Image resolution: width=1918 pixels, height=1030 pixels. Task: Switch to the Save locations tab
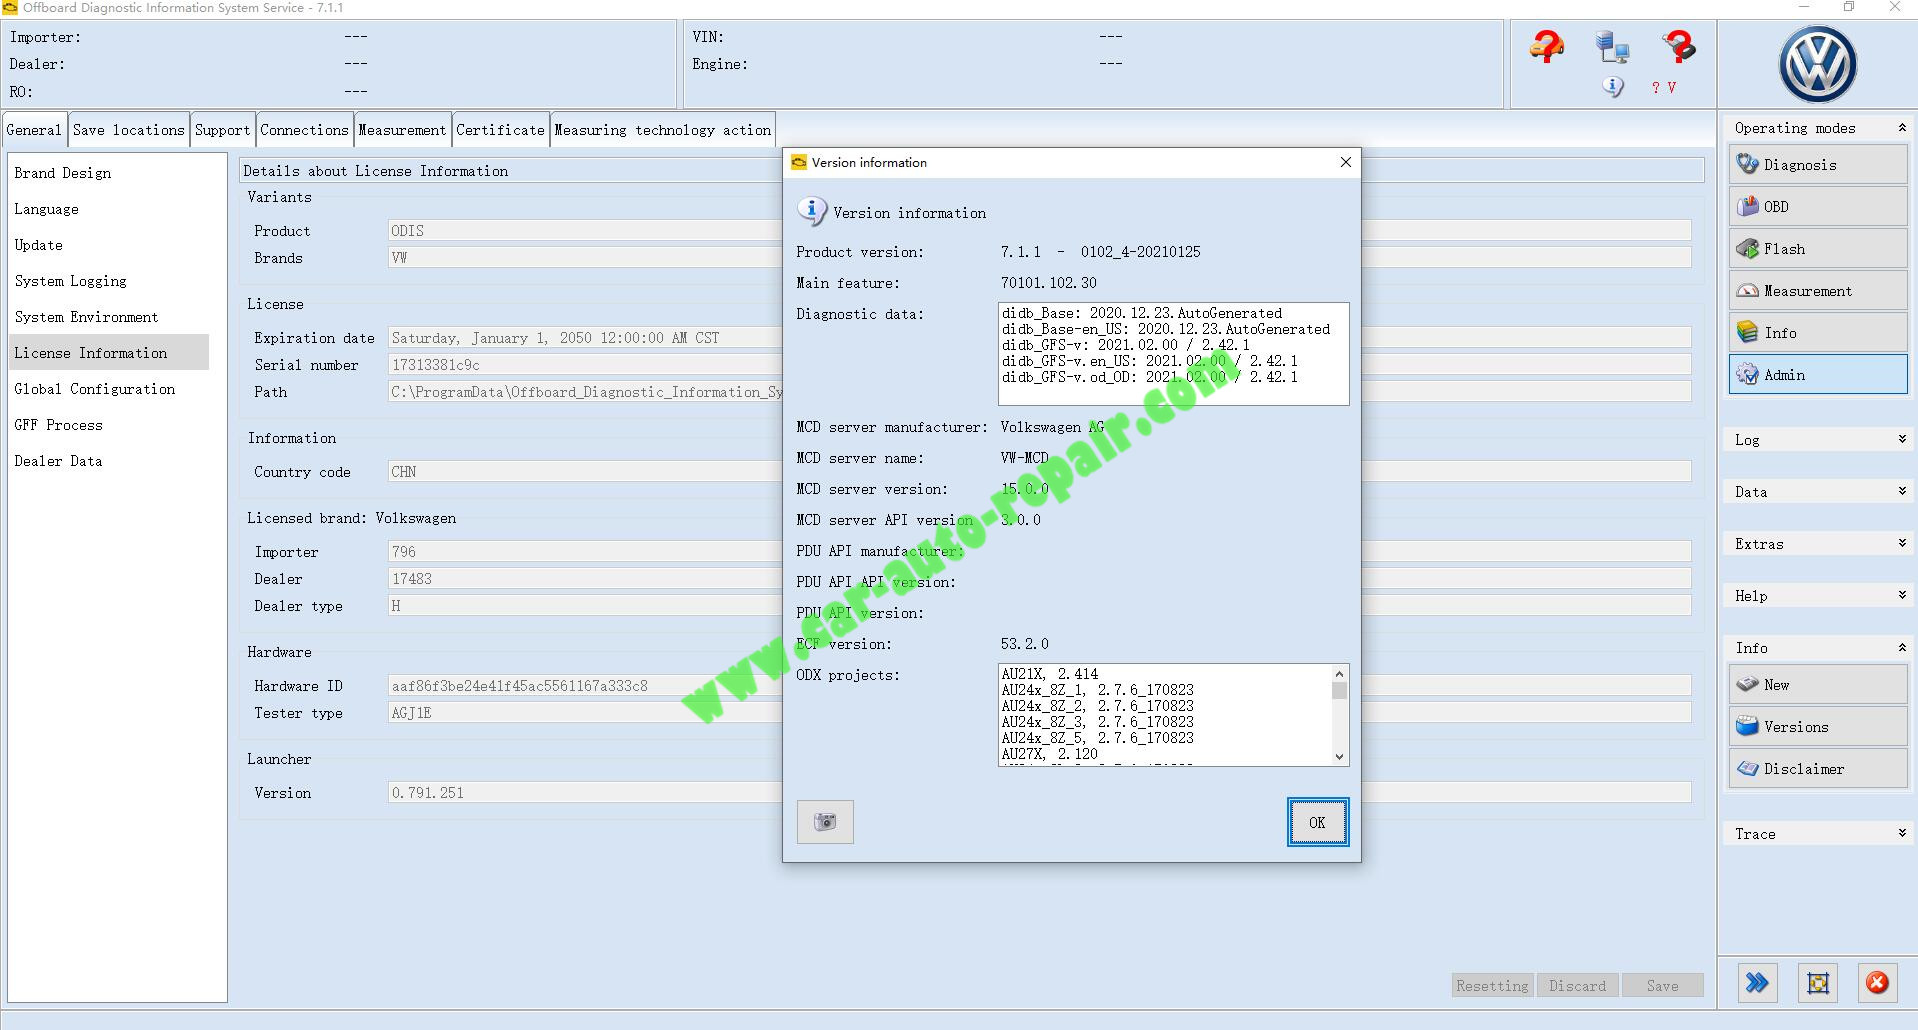point(129,130)
